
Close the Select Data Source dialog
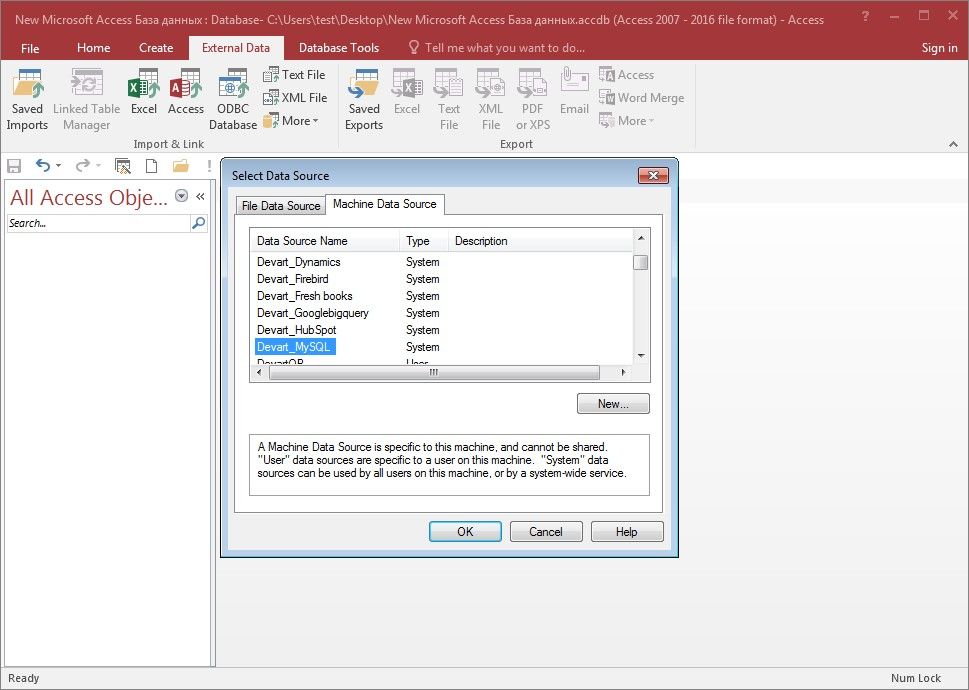click(x=653, y=175)
